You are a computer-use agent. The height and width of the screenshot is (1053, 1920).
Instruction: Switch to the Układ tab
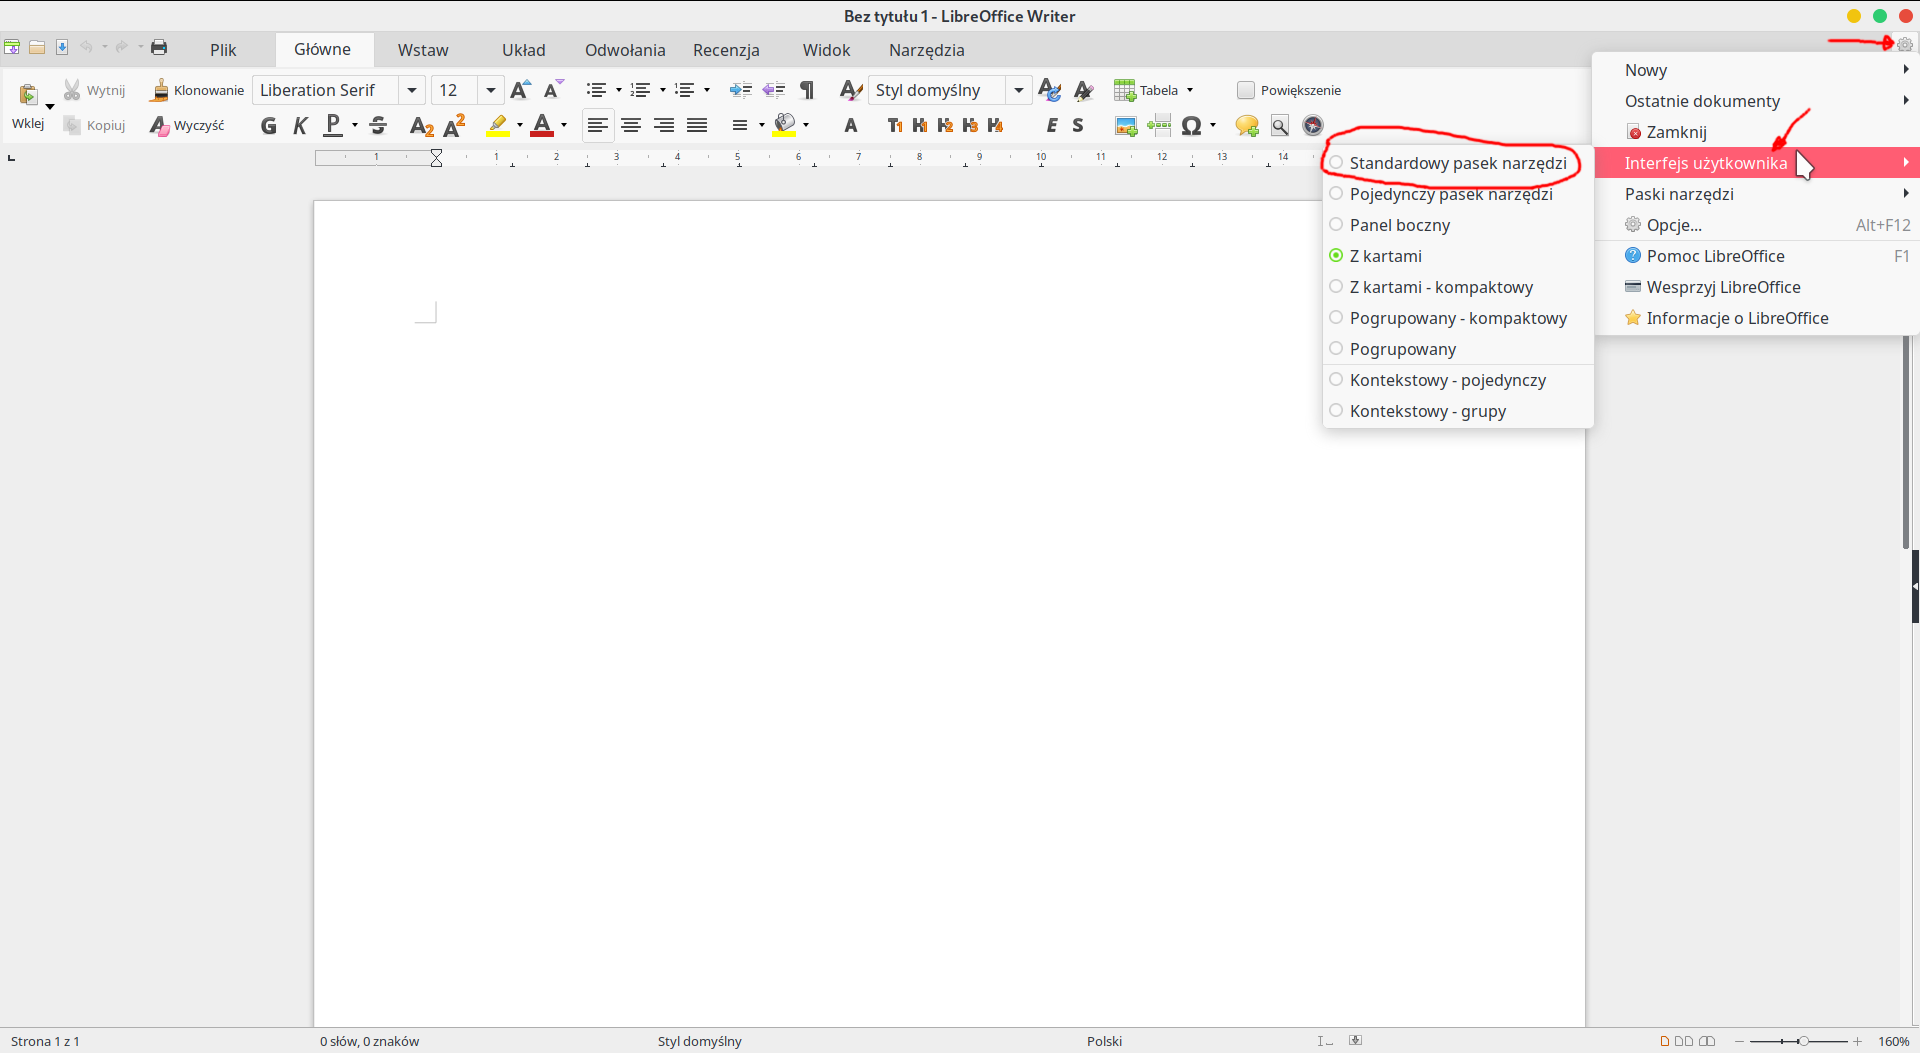524,50
